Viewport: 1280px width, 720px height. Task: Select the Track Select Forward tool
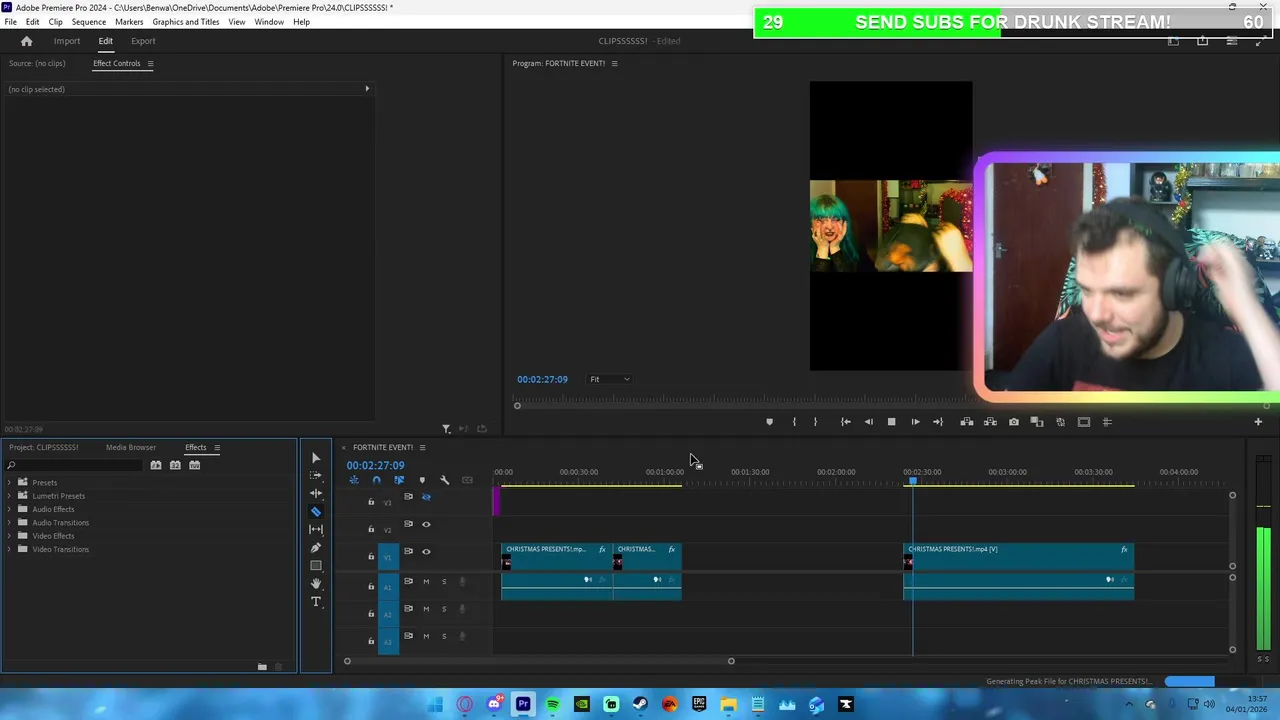tap(316, 476)
